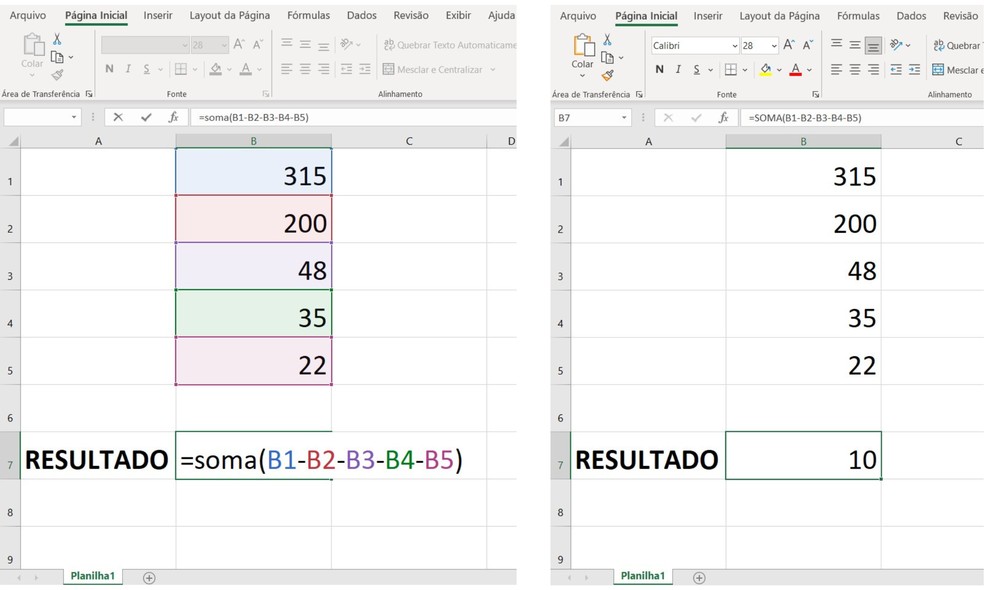This screenshot has height=590, width=984.
Task: Click the Planilha1 sheet tab button
Action: [x=642, y=576]
